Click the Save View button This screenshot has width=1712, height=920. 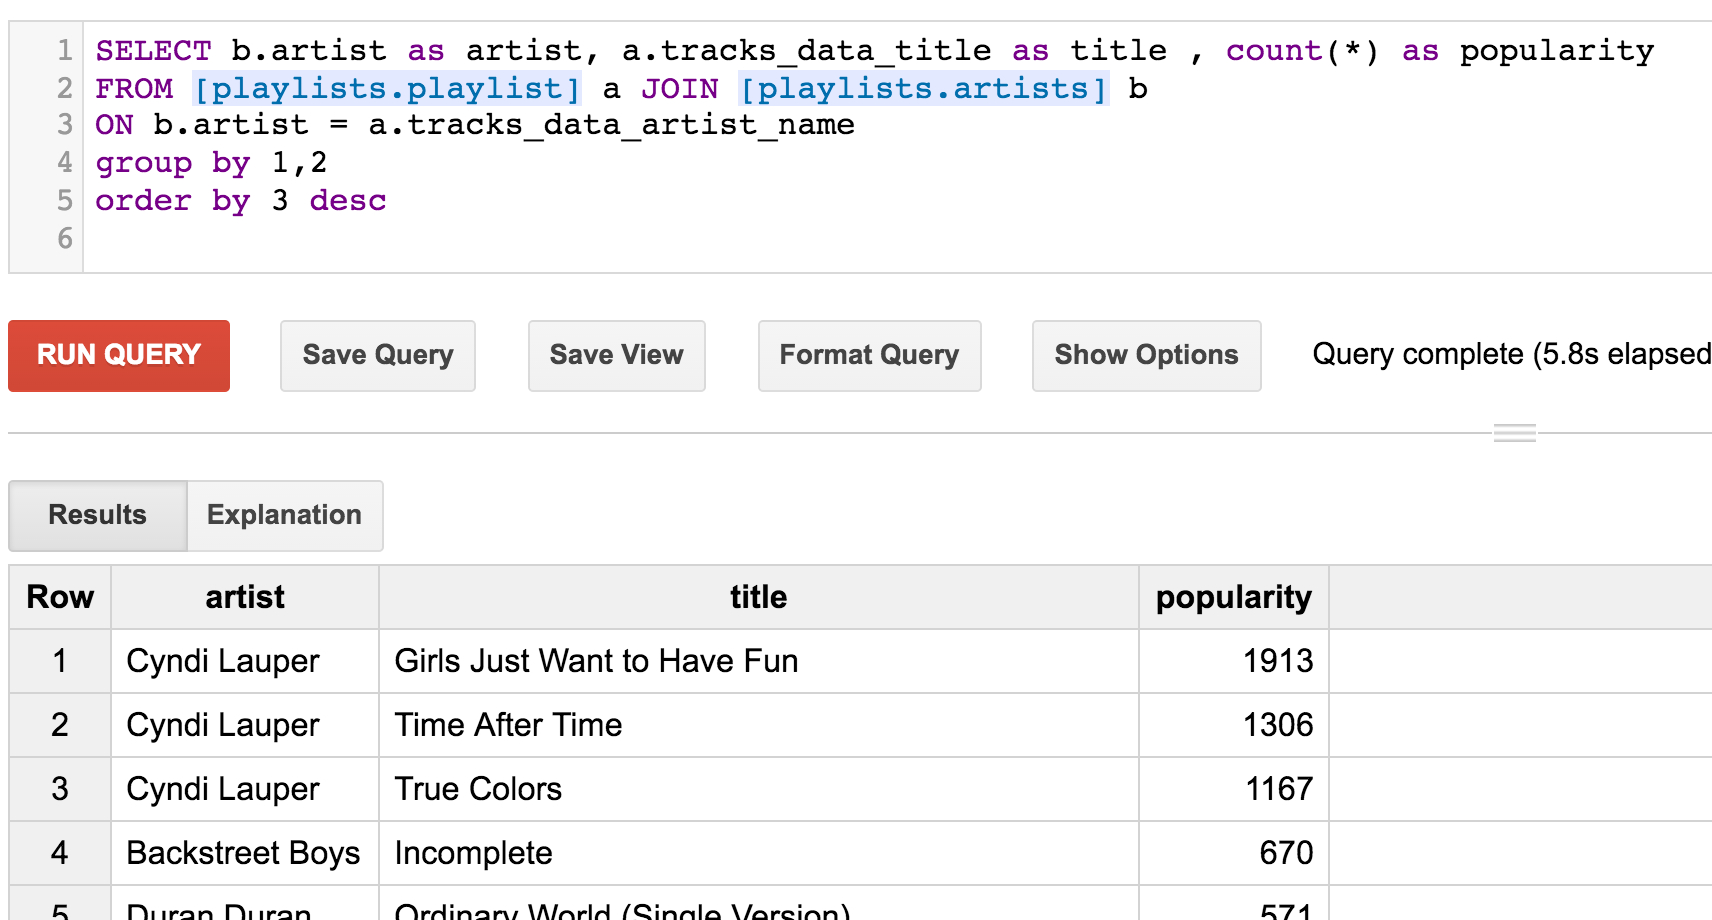pyautogui.click(x=616, y=355)
